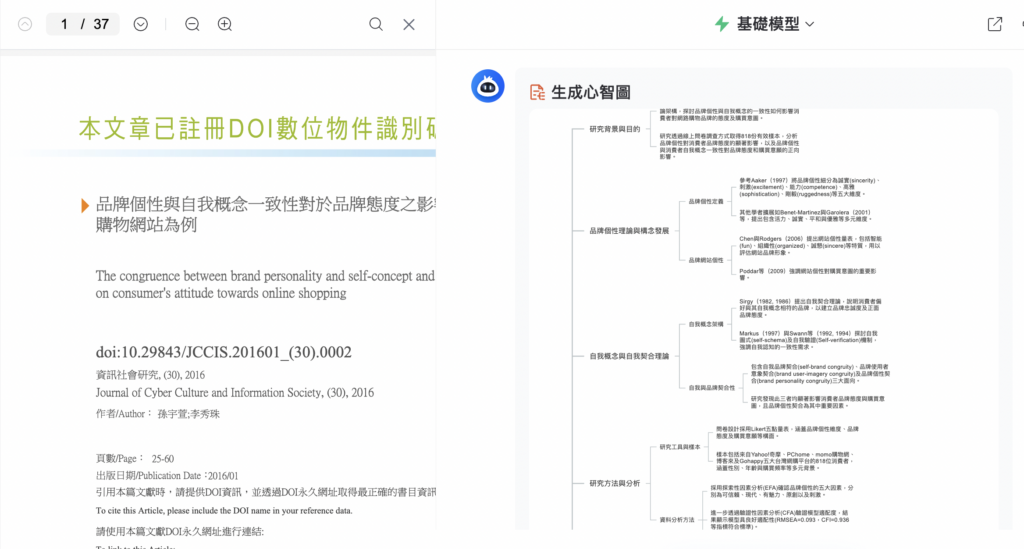This screenshot has width=1024, height=549.
Task: Select the 研究方法與分析 mind map node
Action: 614,483
